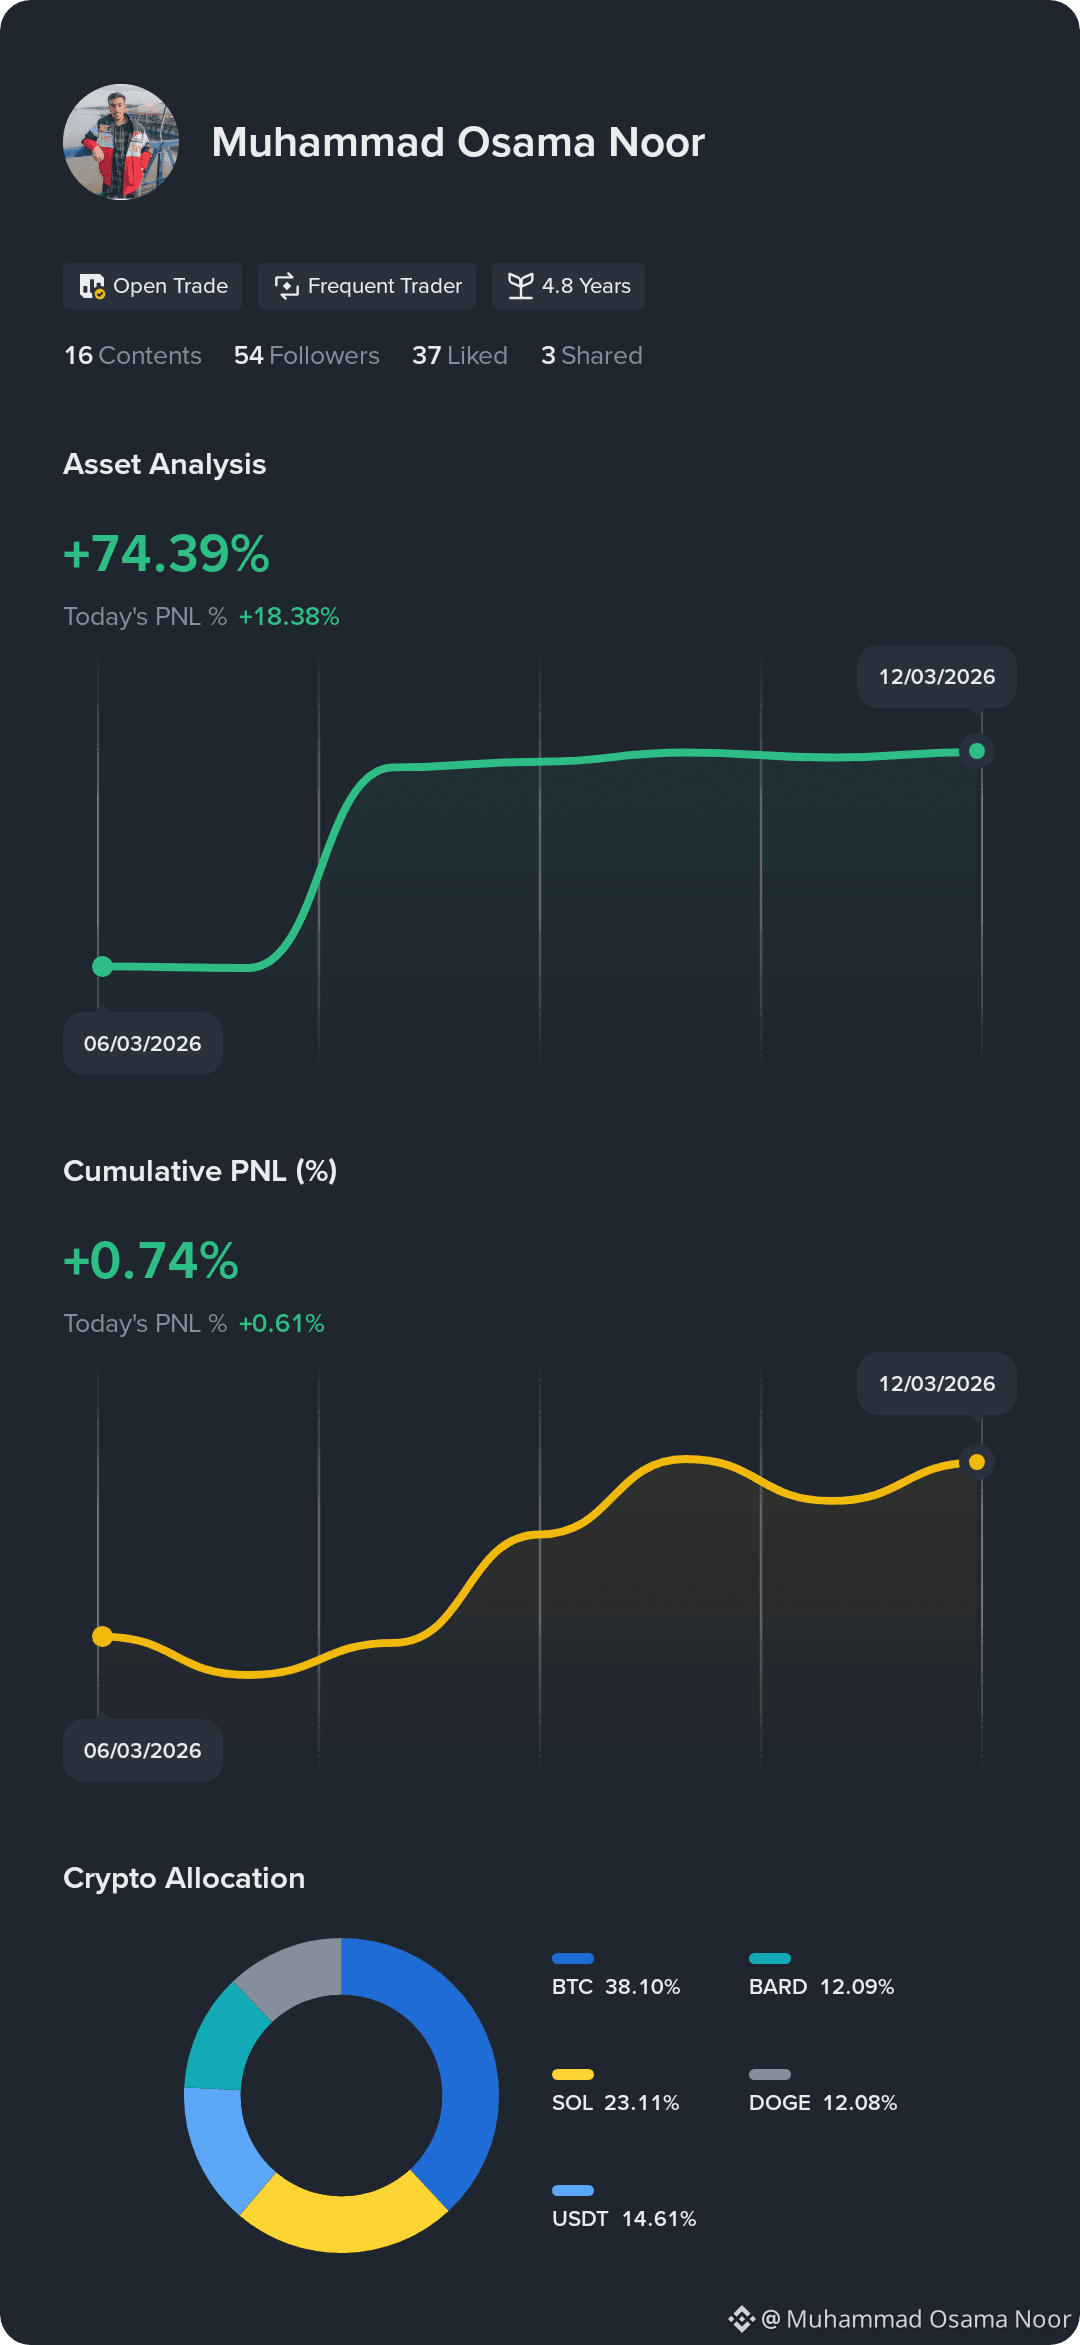Click the 4.8 Years sprout icon

[520, 286]
